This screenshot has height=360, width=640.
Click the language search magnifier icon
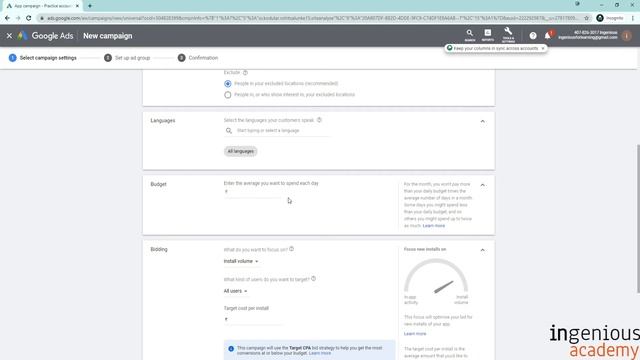(x=229, y=131)
